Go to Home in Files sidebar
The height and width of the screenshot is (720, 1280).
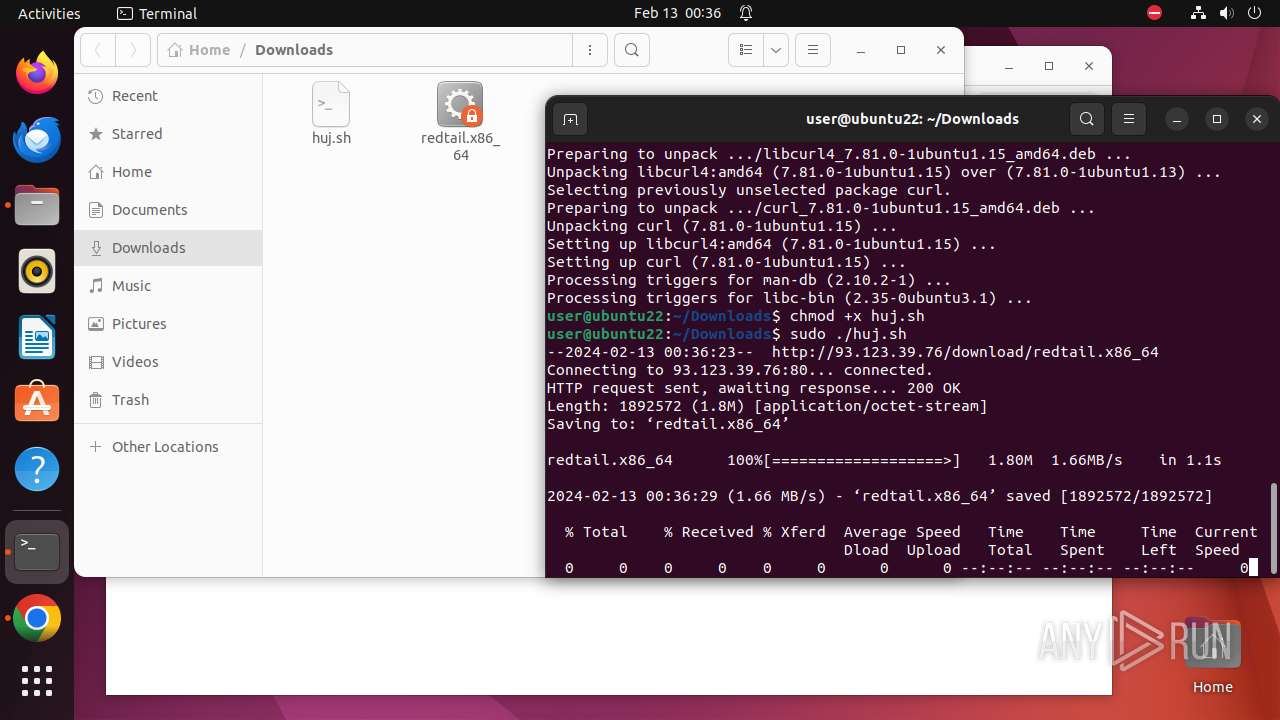point(168,172)
